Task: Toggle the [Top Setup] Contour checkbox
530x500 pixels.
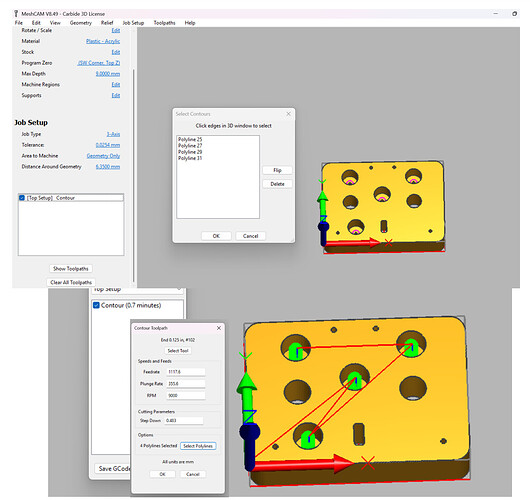Action: [x=22, y=198]
